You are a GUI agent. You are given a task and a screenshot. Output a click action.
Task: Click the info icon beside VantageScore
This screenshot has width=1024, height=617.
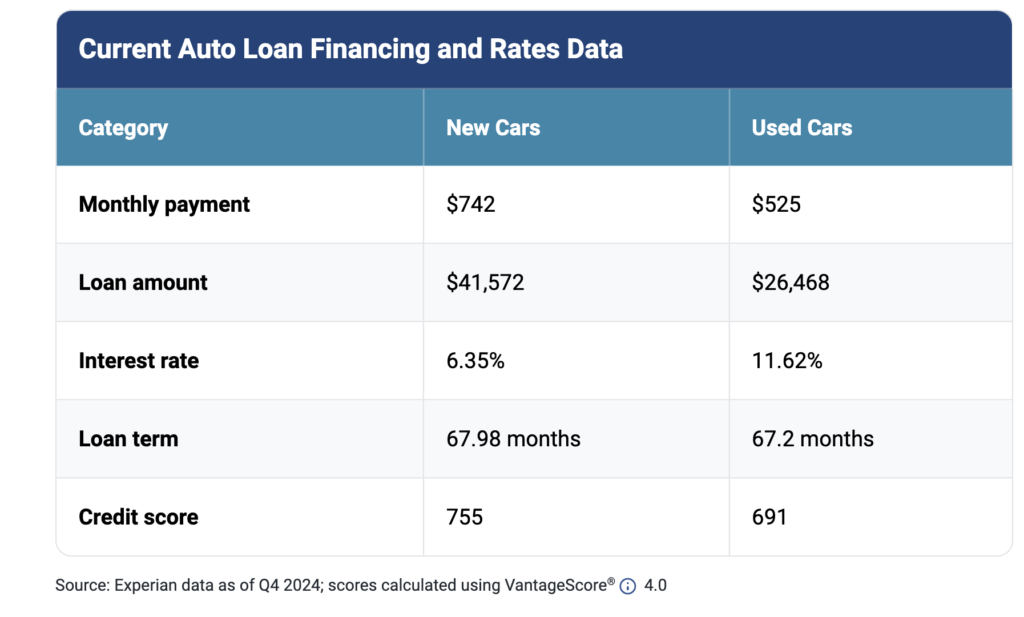coord(628,586)
